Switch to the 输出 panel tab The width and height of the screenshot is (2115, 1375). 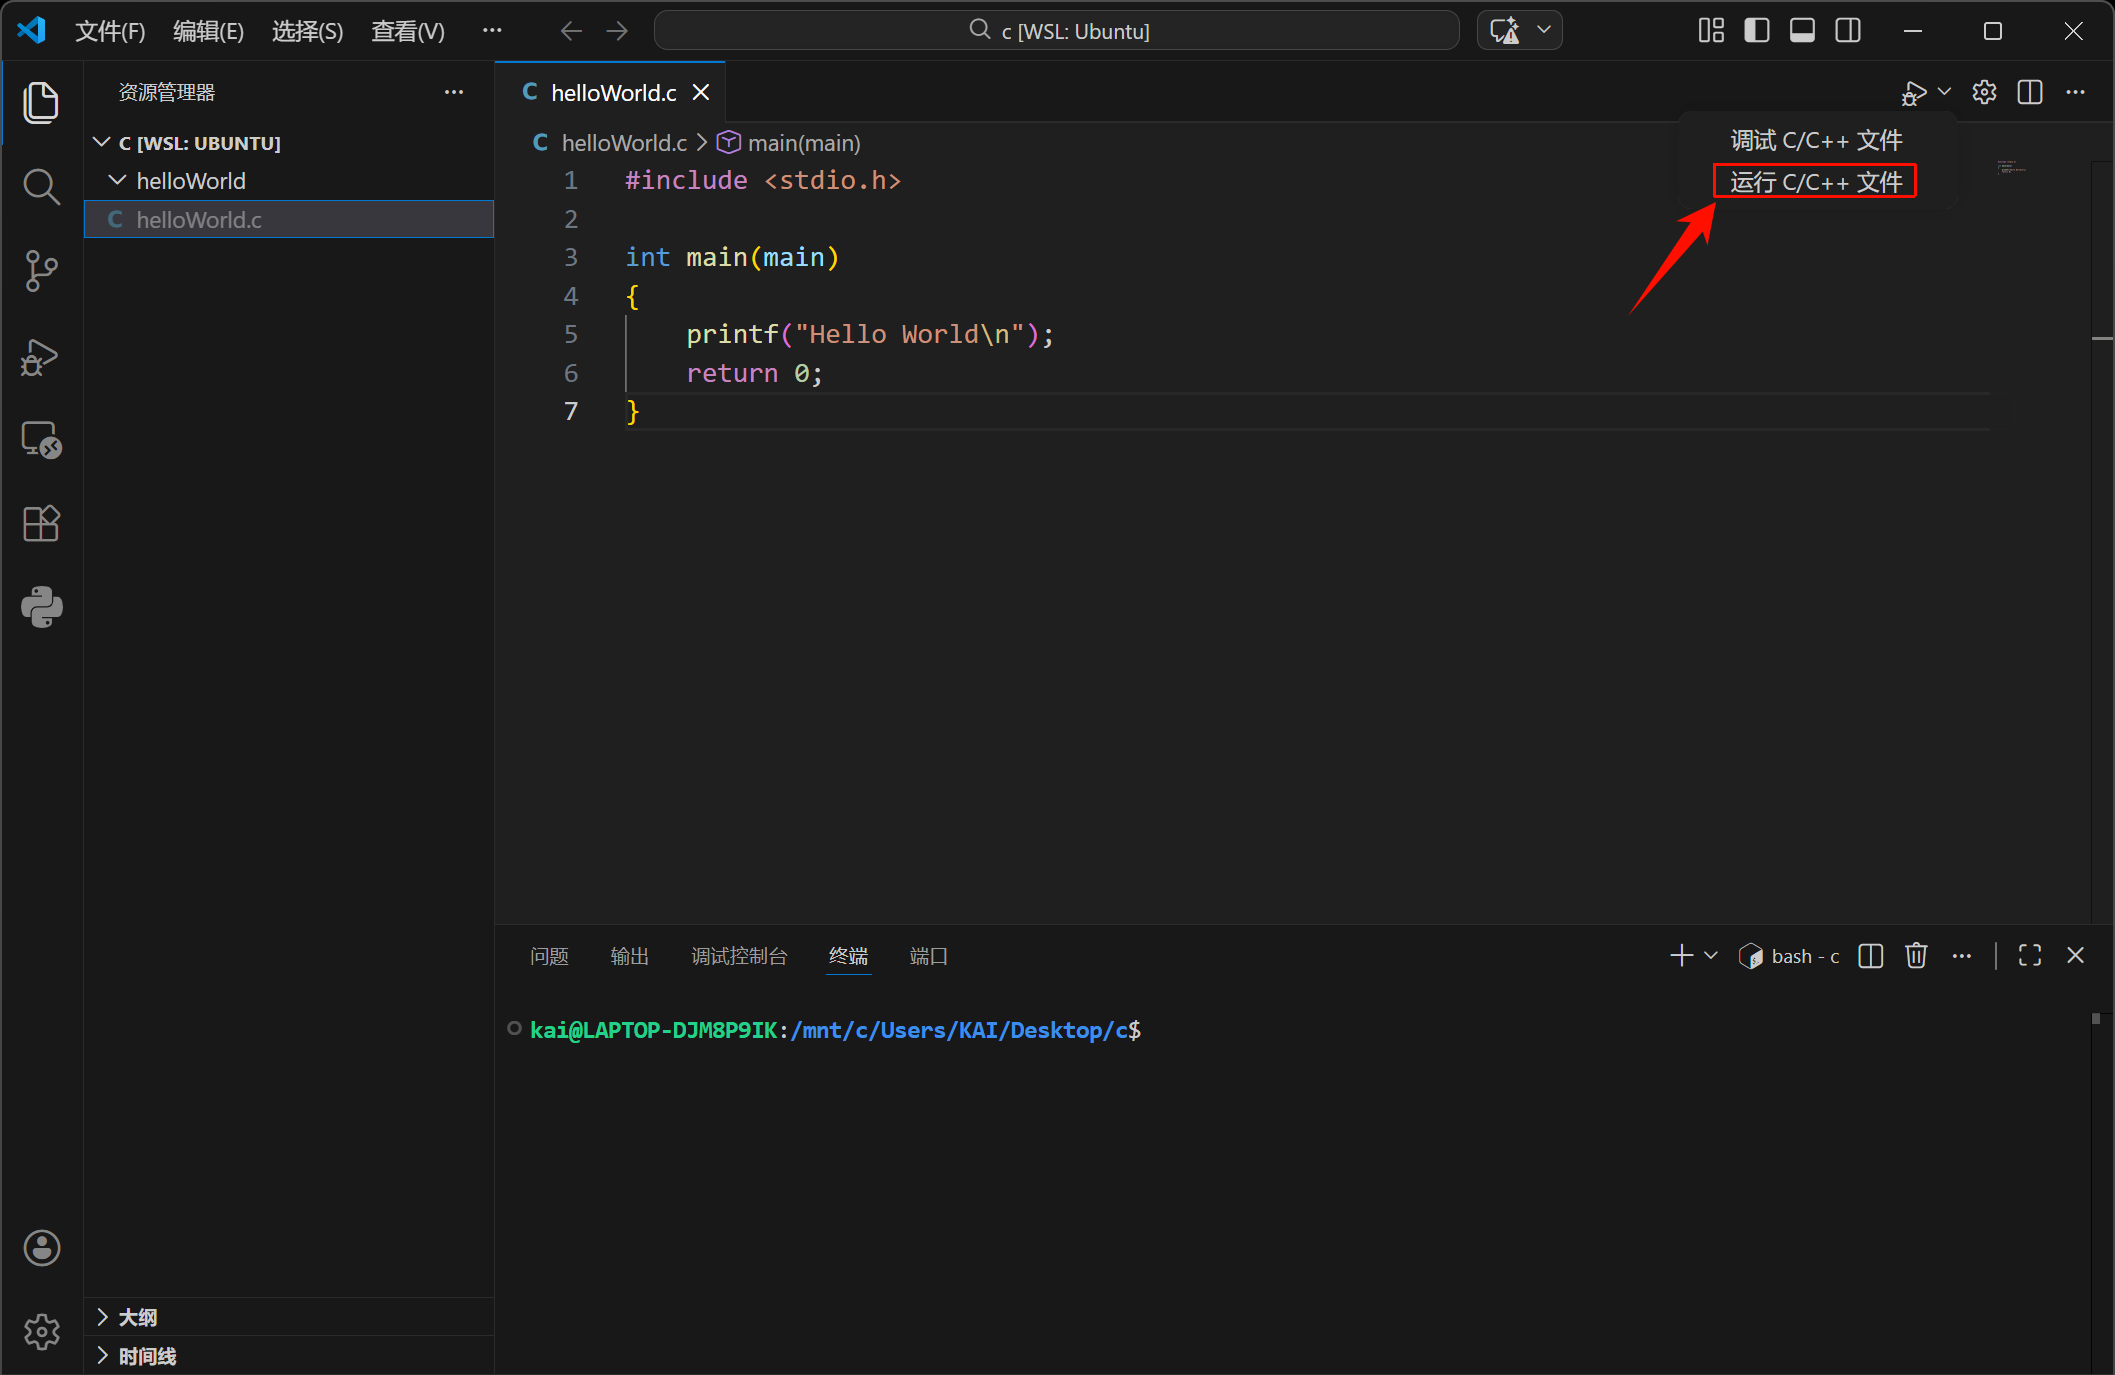coord(629,956)
